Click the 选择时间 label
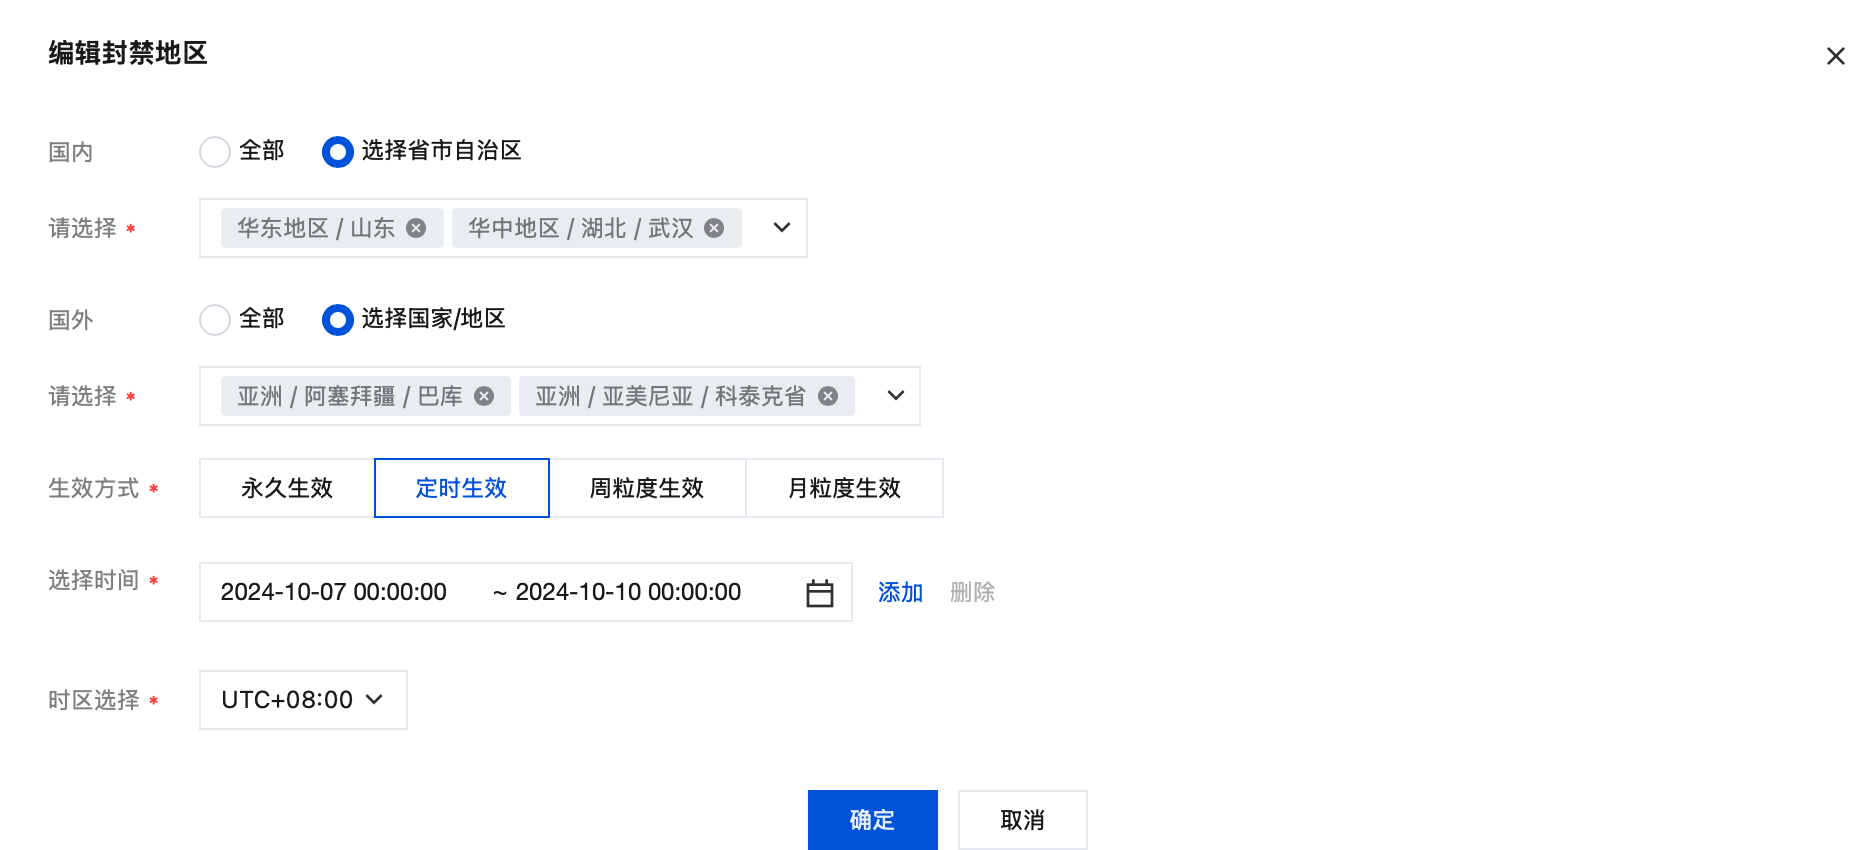This screenshot has height=850, width=1868. (x=94, y=580)
